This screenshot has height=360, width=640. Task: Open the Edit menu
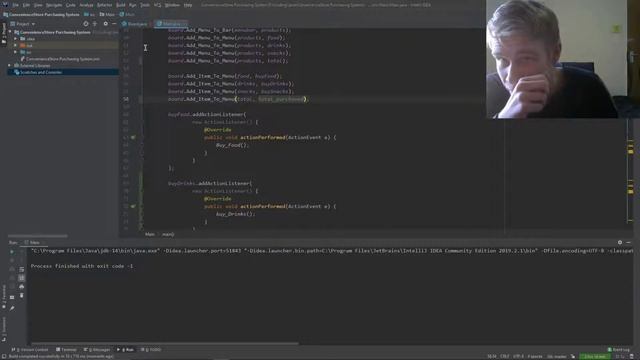tap(27, 5)
